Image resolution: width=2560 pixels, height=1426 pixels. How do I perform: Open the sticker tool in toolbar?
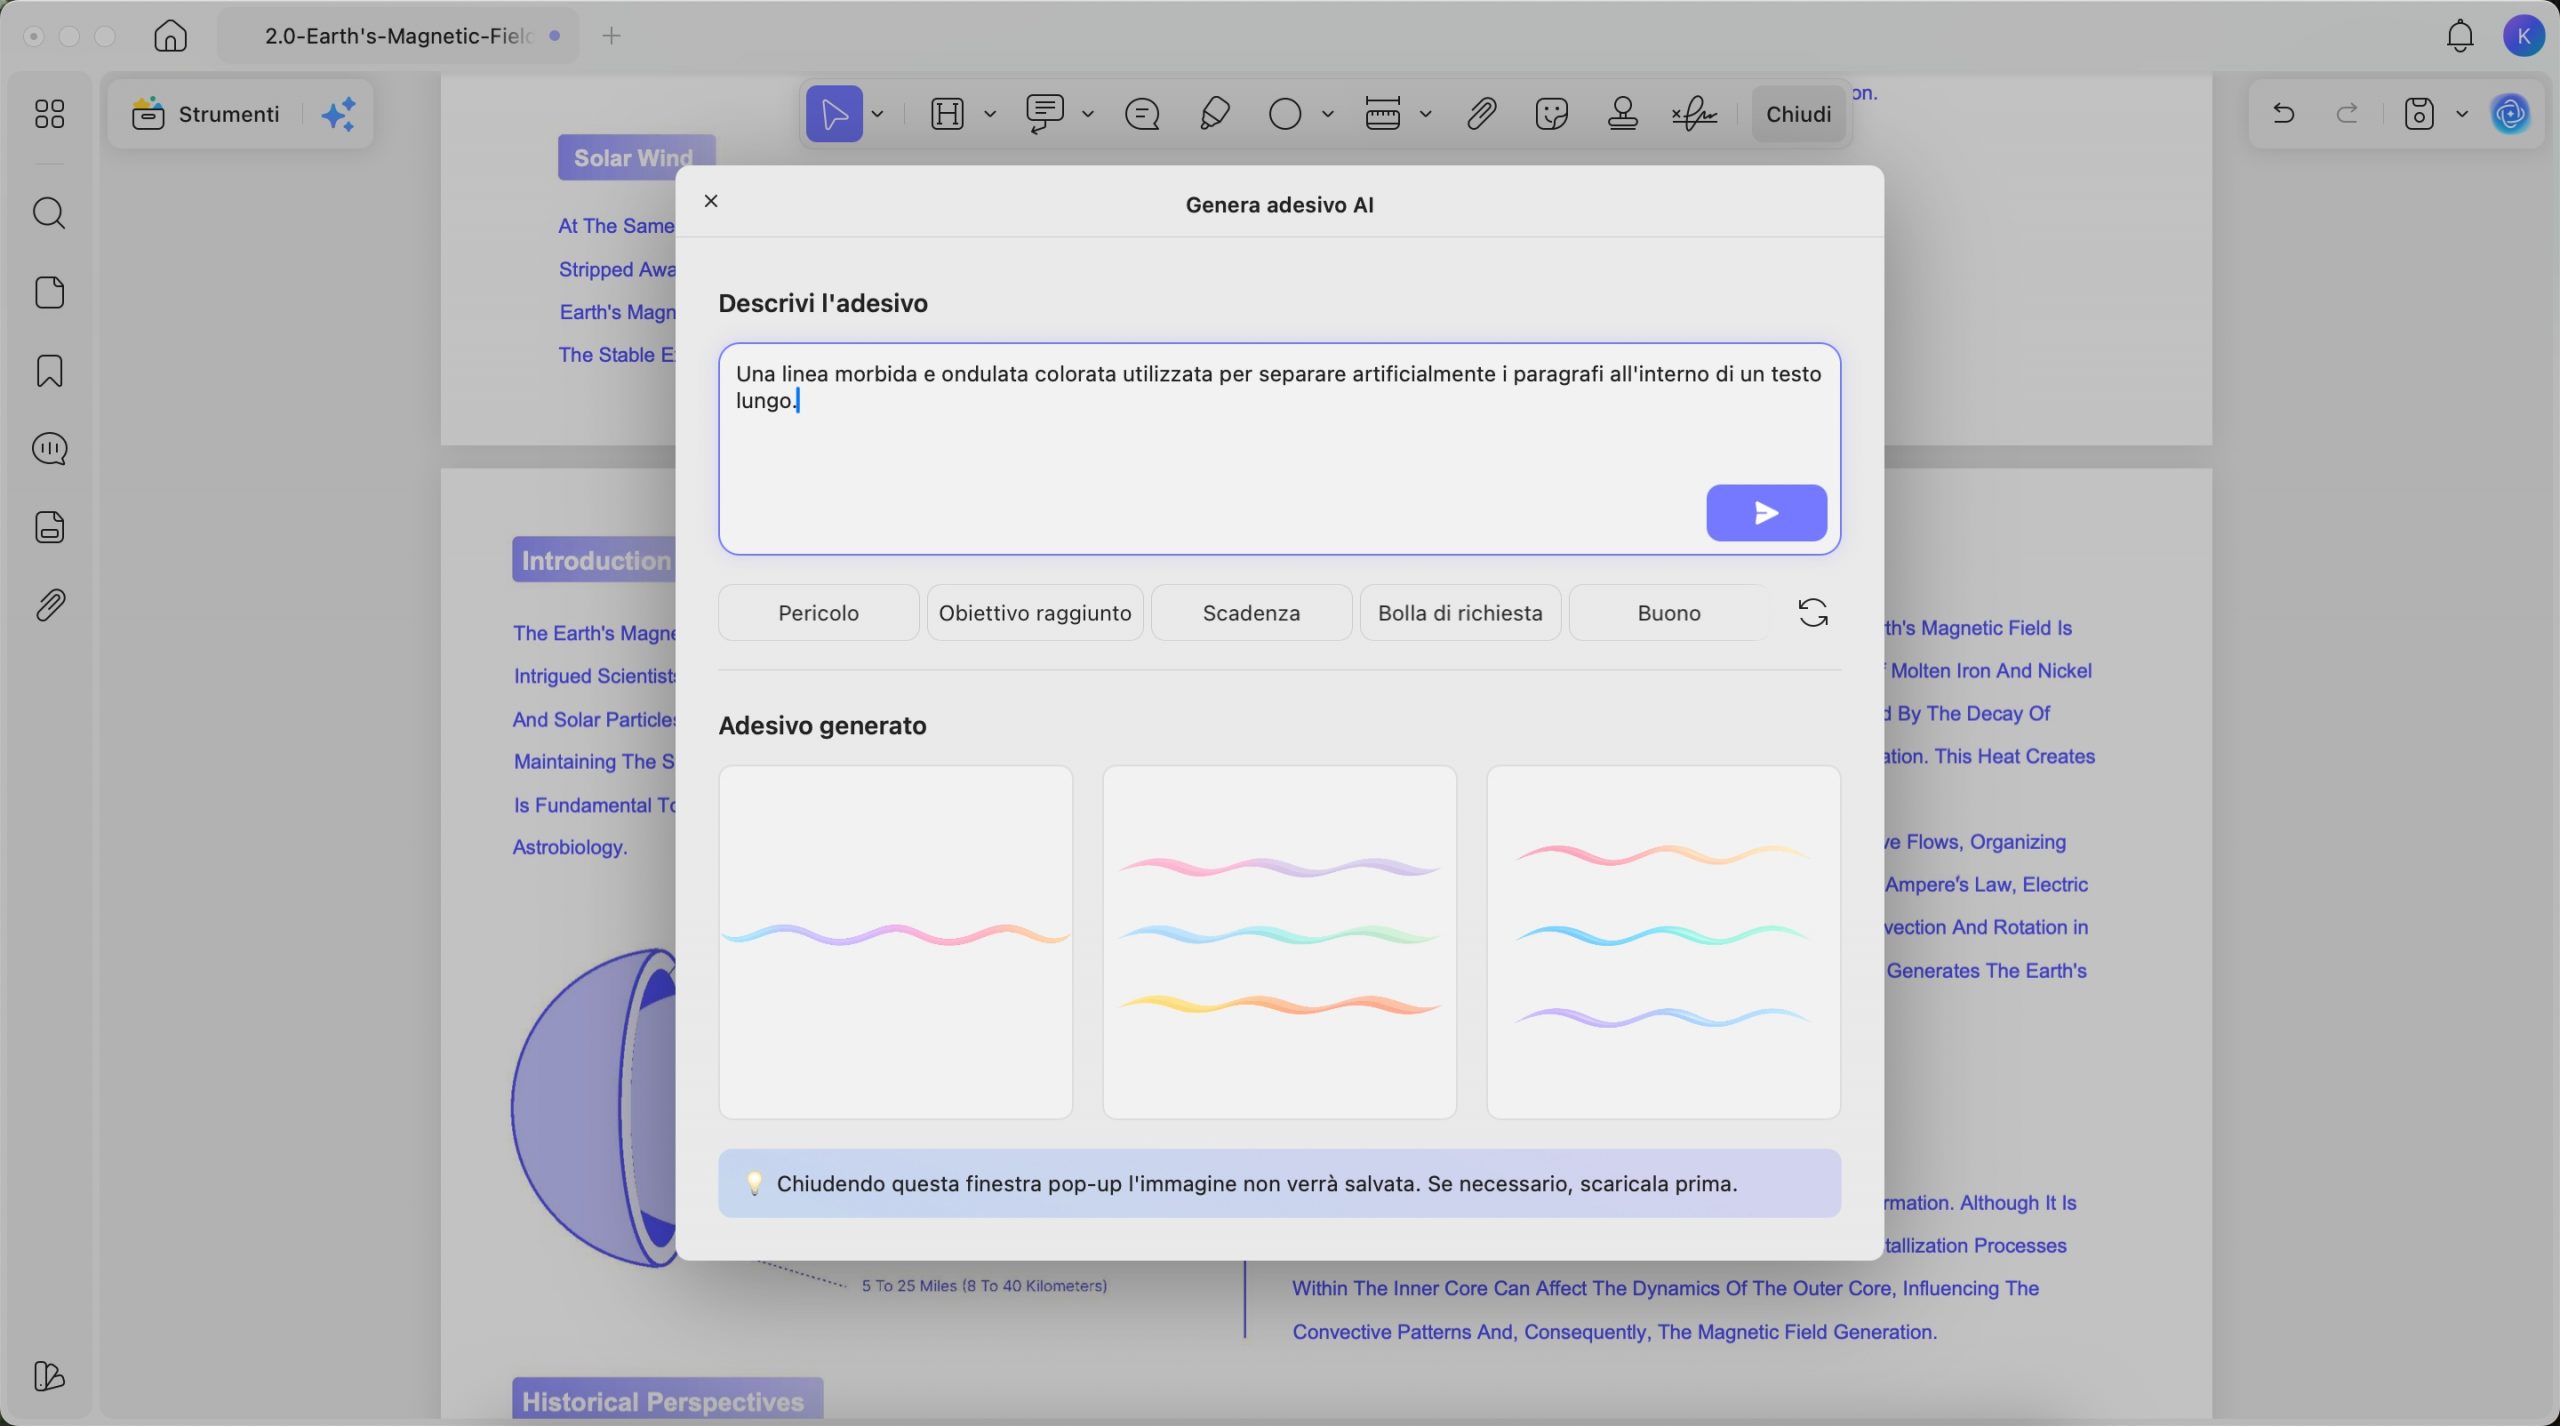tap(1551, 114)
